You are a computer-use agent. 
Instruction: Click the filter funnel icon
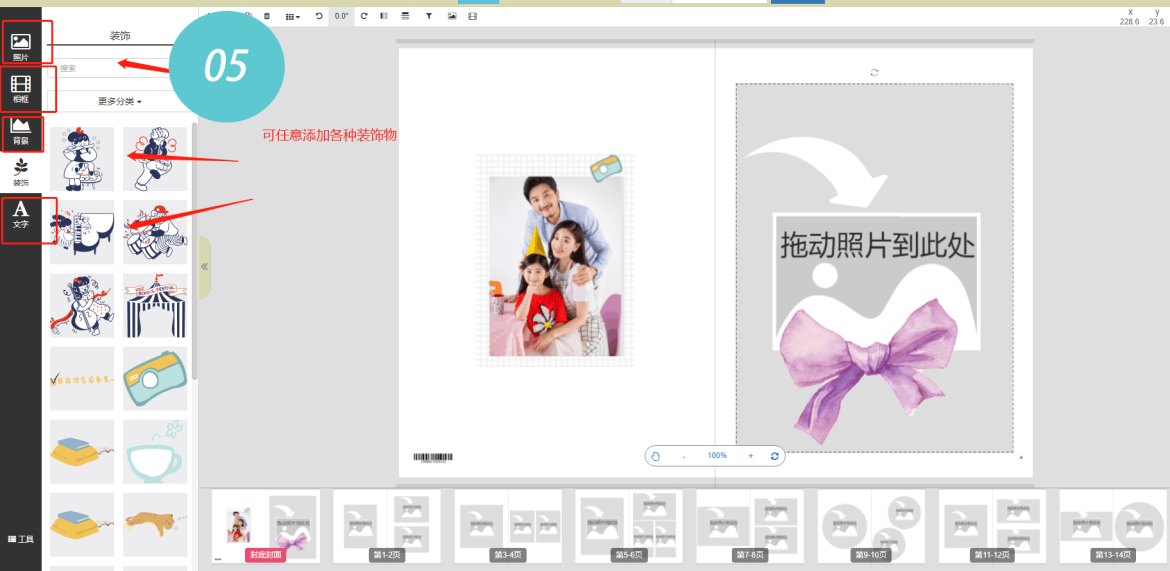(429, 16)
